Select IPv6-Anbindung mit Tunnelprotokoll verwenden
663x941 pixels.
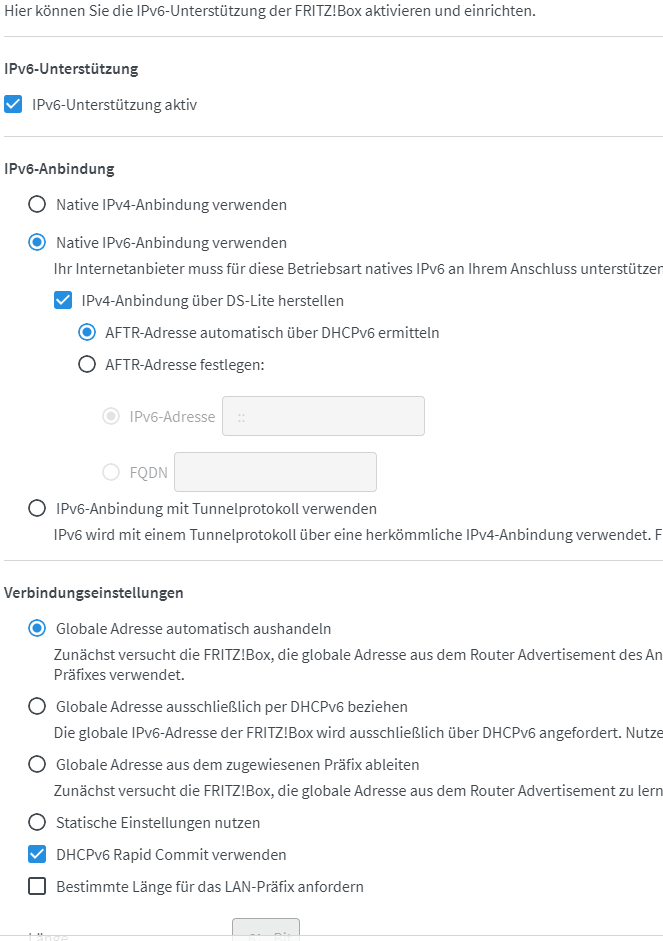[x=37, y=508]
